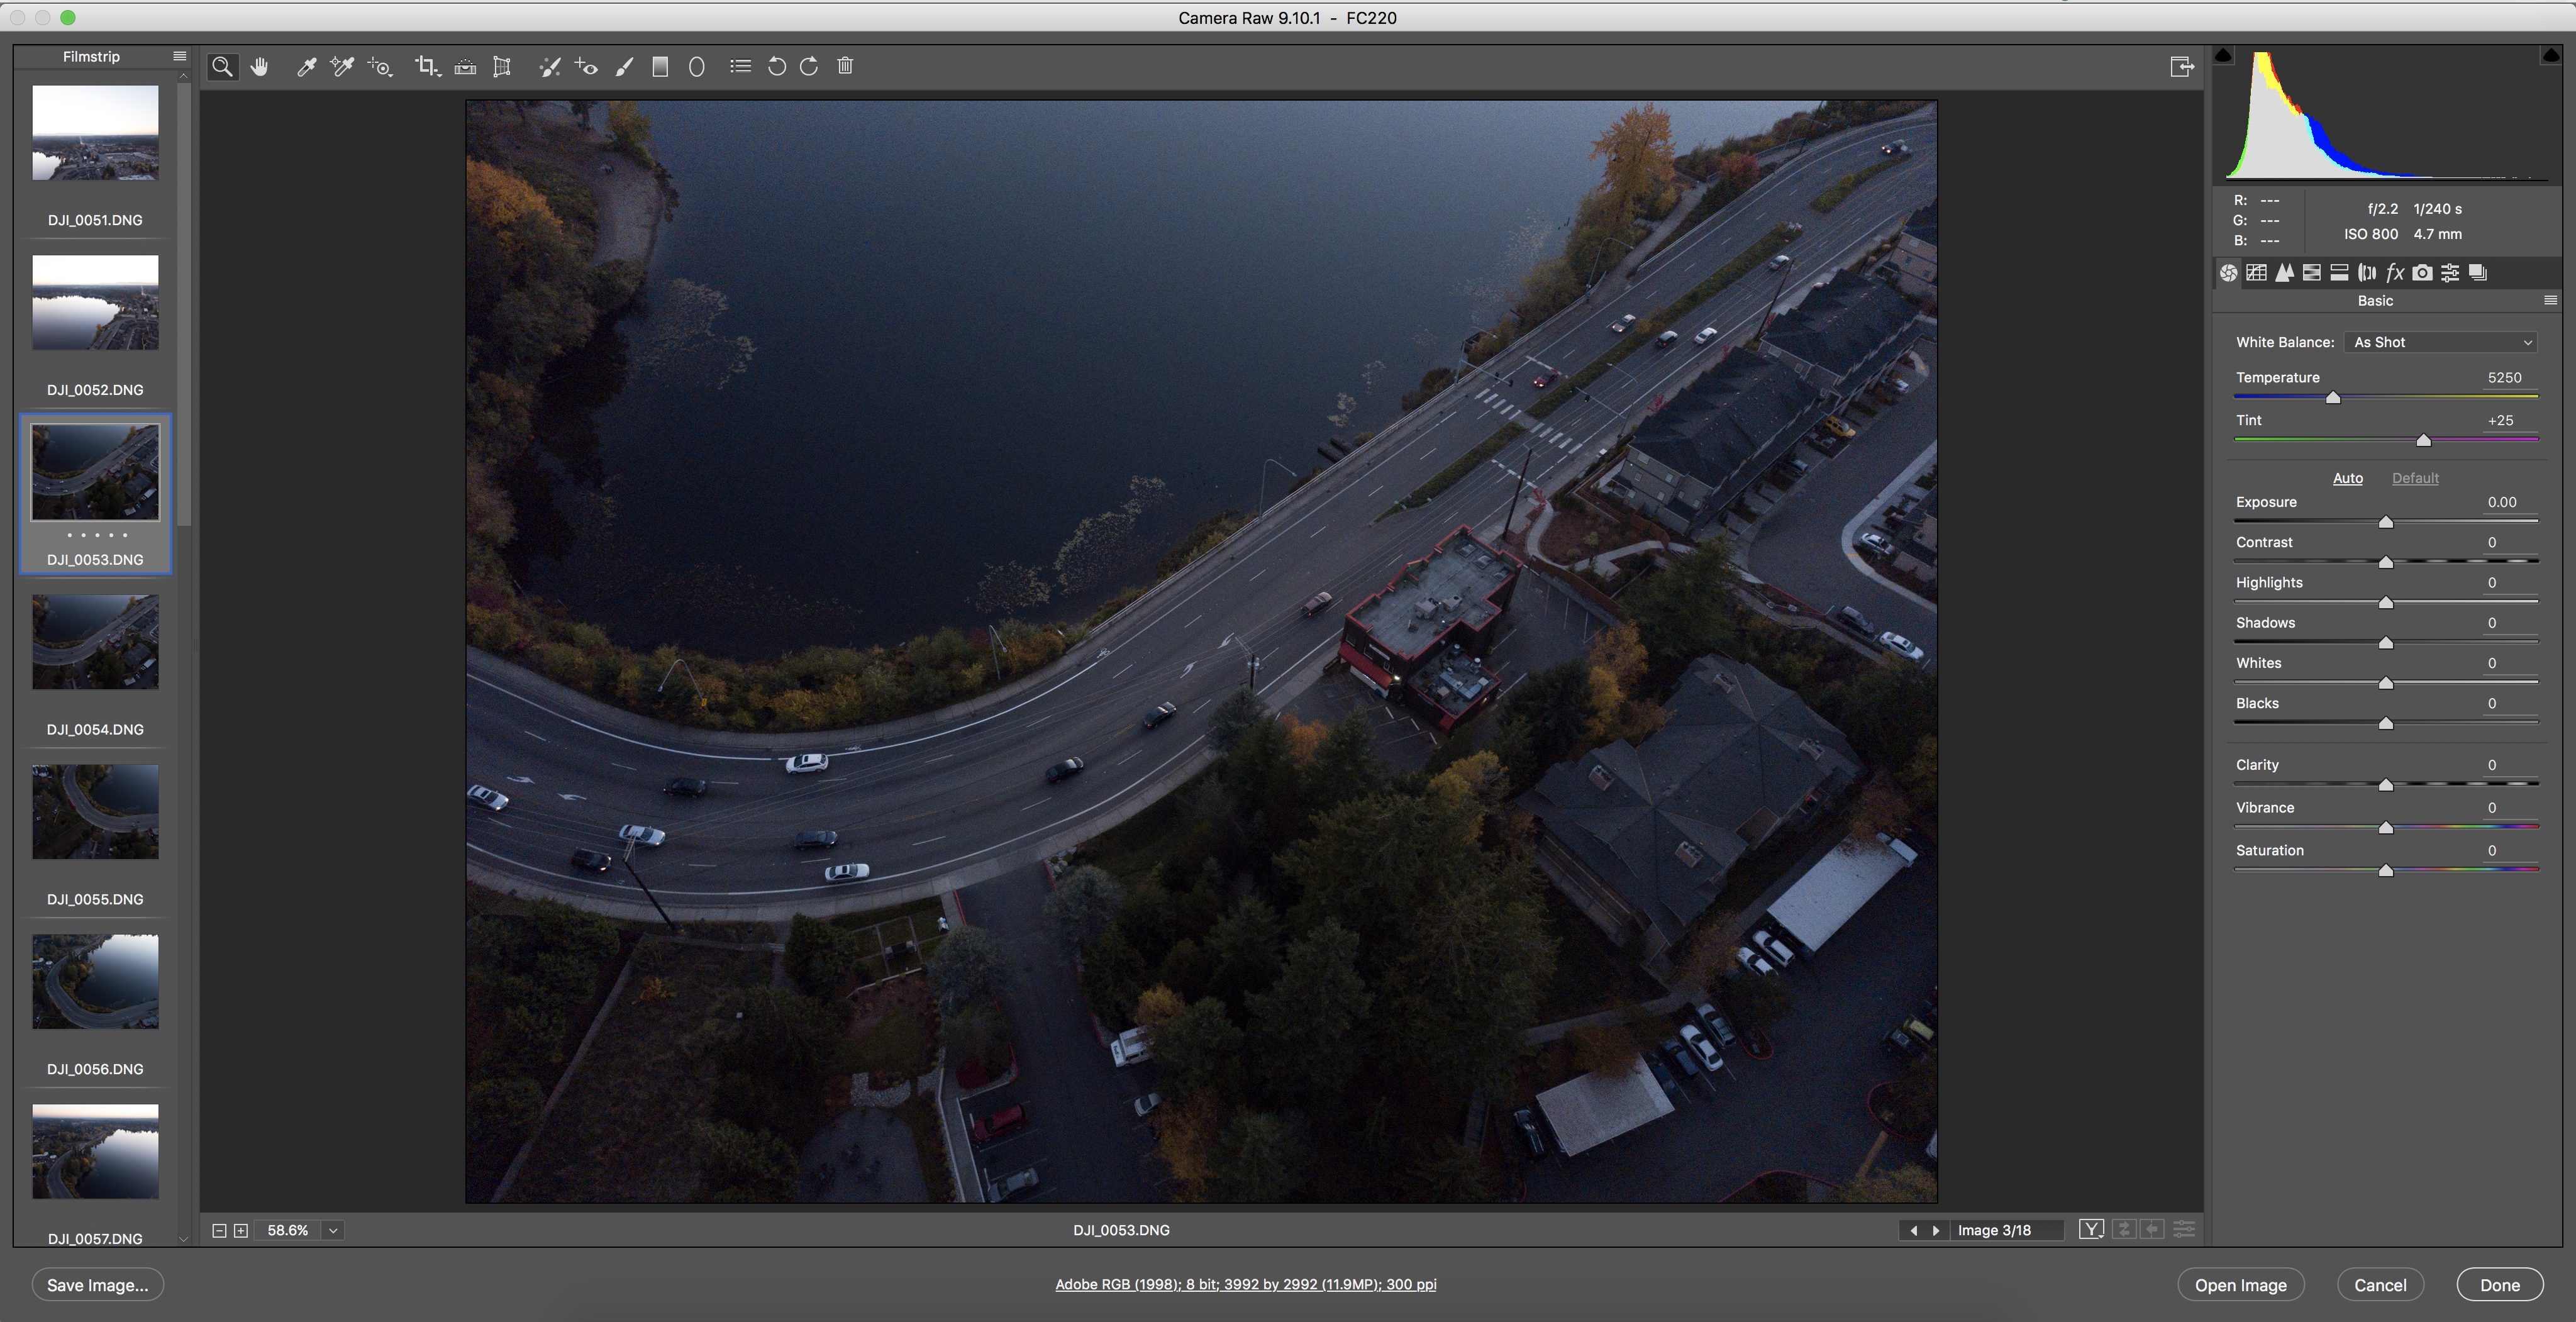Select the Spot Removal tool

(x=549, y=66)
